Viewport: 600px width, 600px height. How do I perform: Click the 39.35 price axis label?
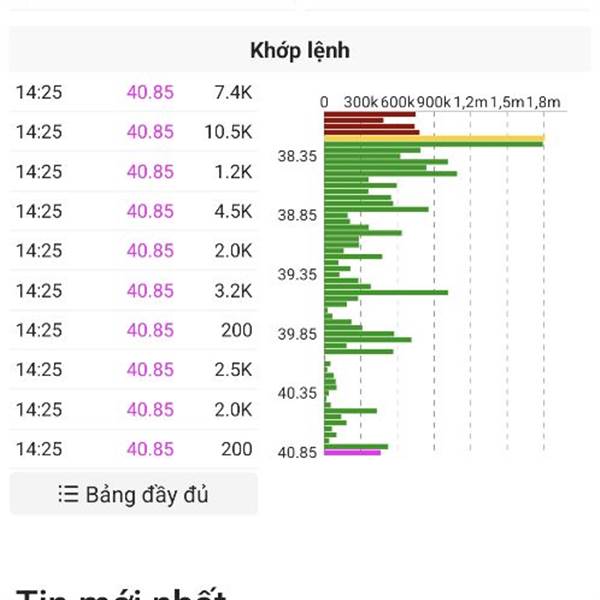coord(297,274)
